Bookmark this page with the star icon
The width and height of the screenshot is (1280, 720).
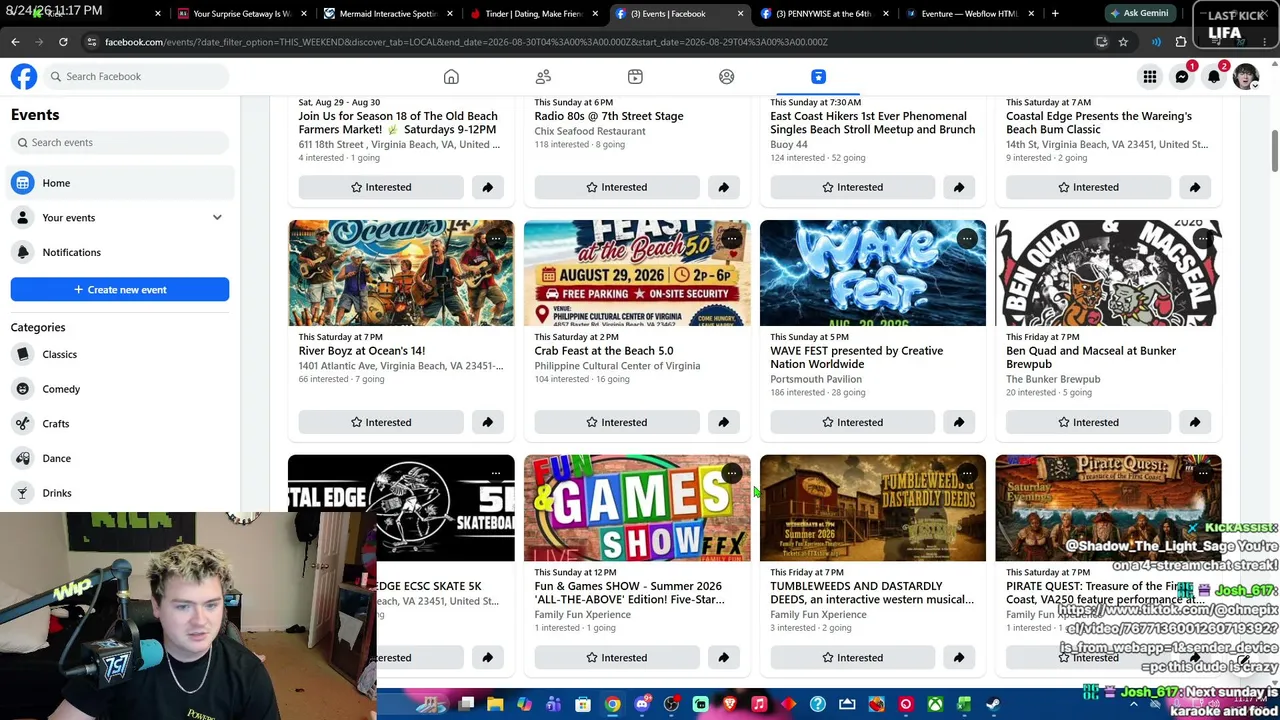coord(1123,42)
